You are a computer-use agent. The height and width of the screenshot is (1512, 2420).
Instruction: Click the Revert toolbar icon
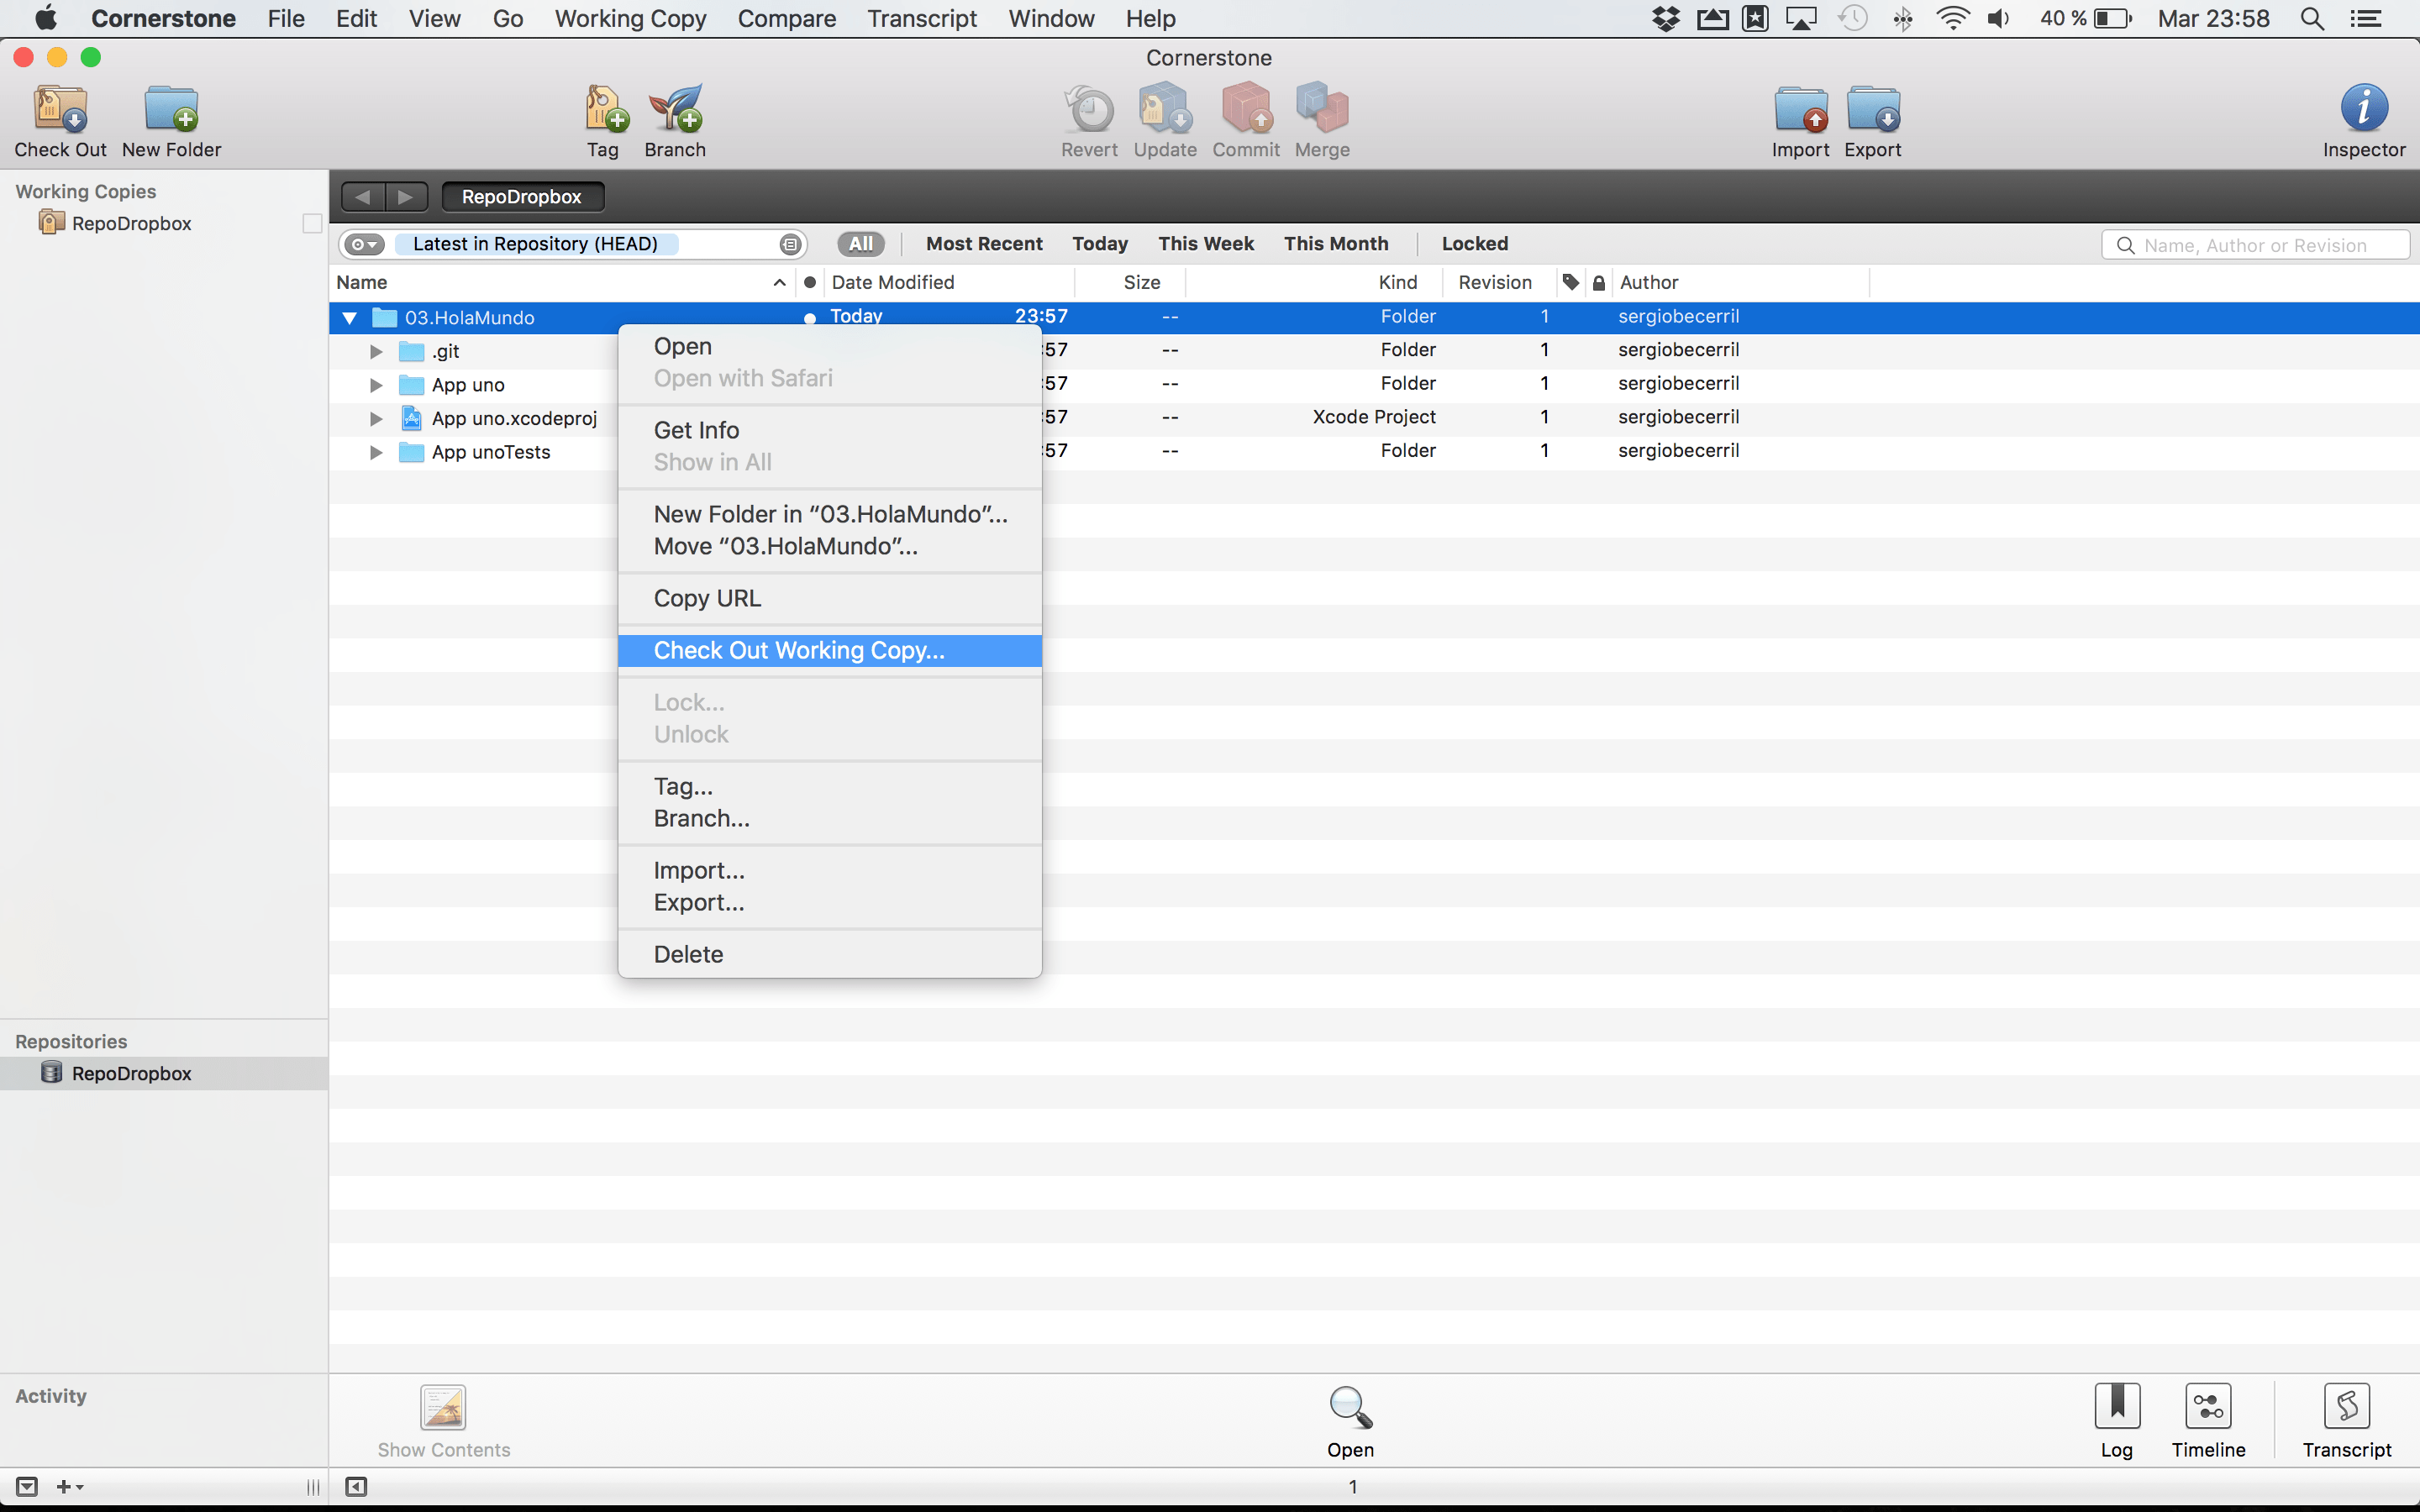pos(1089,108)
